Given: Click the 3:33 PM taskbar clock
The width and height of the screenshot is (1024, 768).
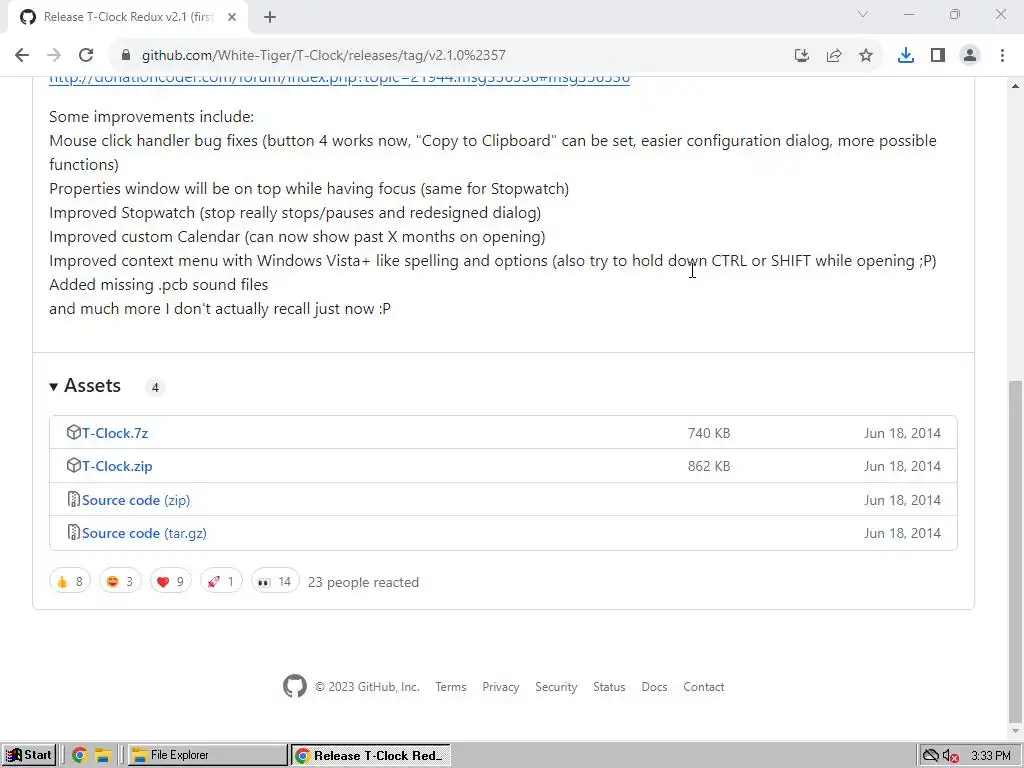Looking at the screenshot, I should [x=991, y=756].
